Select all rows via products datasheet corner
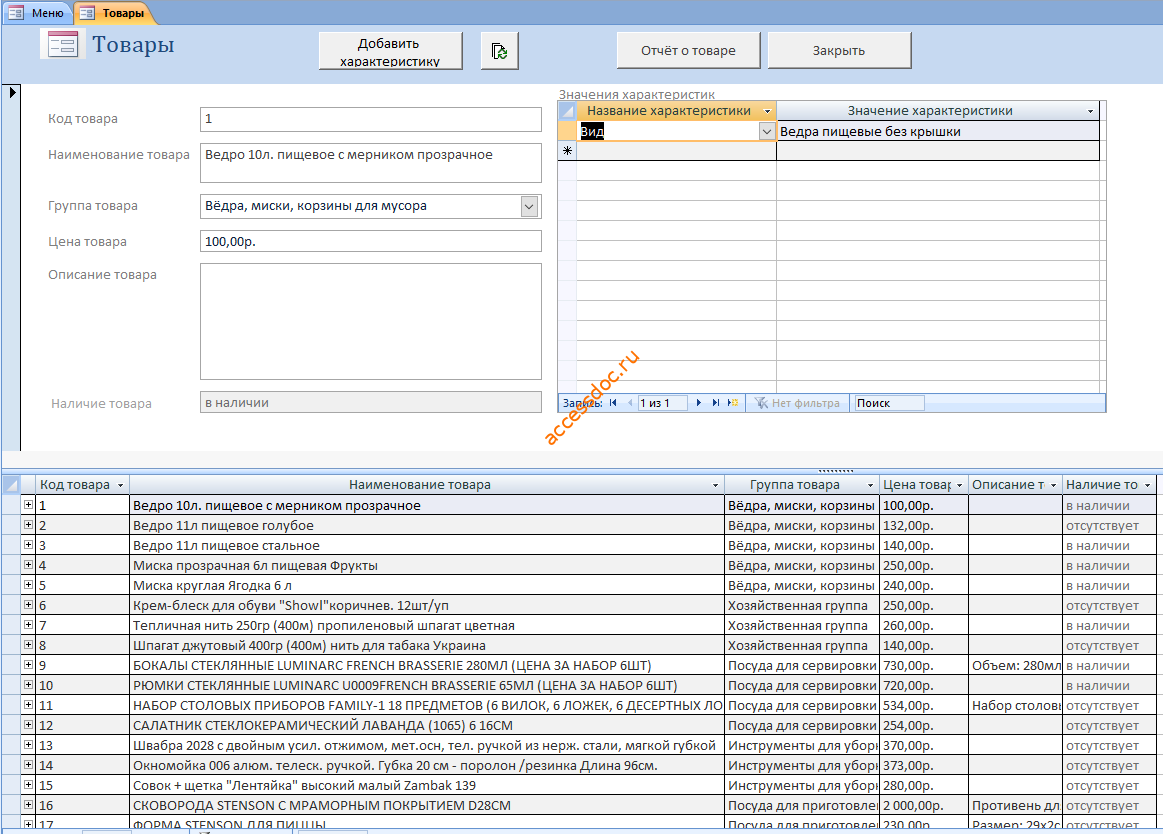1163x834 pixels. point(11,485)
